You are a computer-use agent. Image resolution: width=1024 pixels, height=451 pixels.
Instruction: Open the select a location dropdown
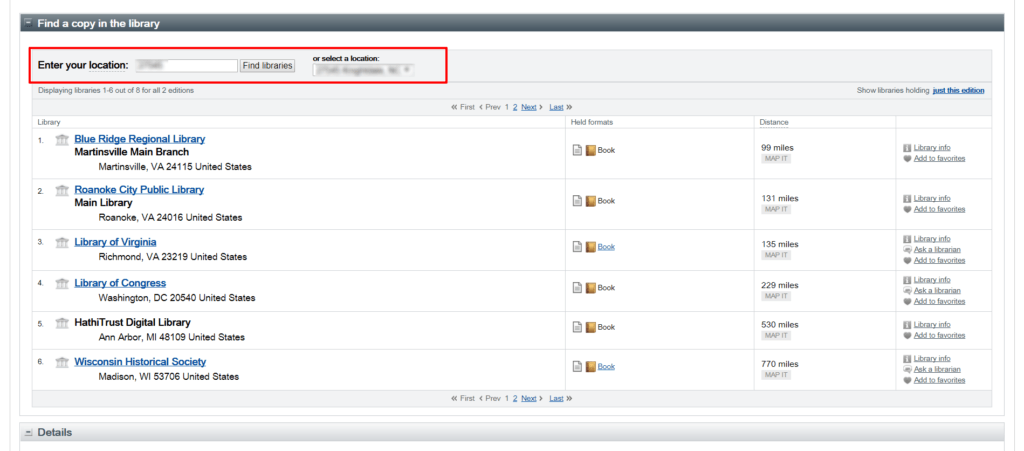coord(363,70)
